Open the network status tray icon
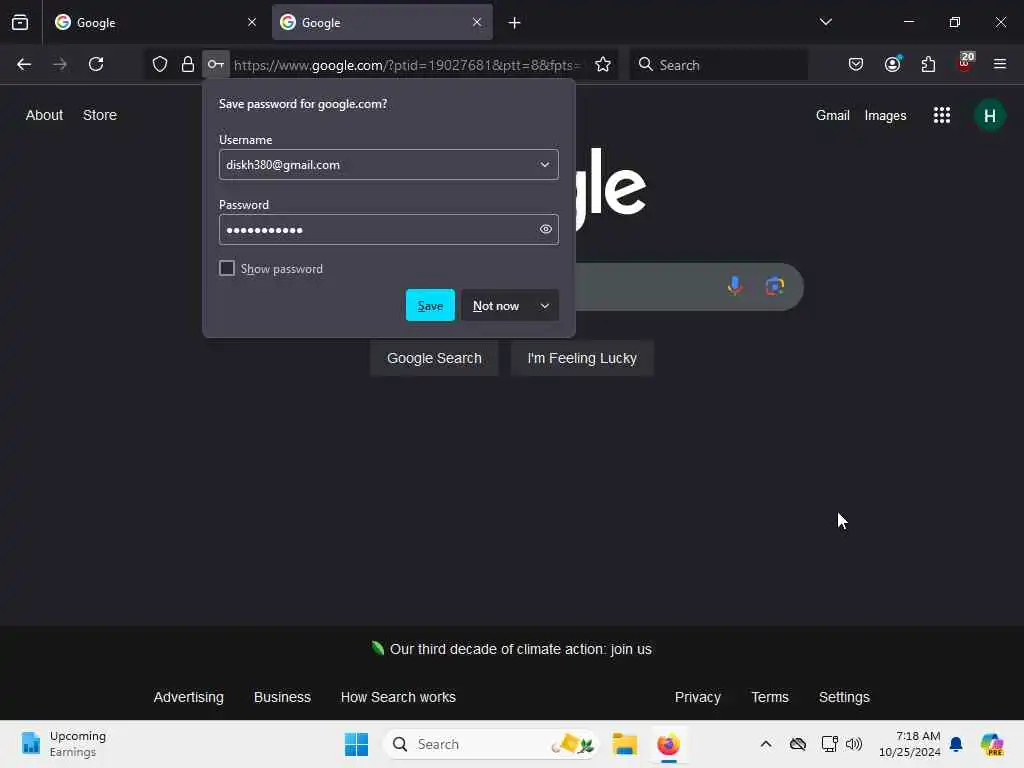 (829, 744)
